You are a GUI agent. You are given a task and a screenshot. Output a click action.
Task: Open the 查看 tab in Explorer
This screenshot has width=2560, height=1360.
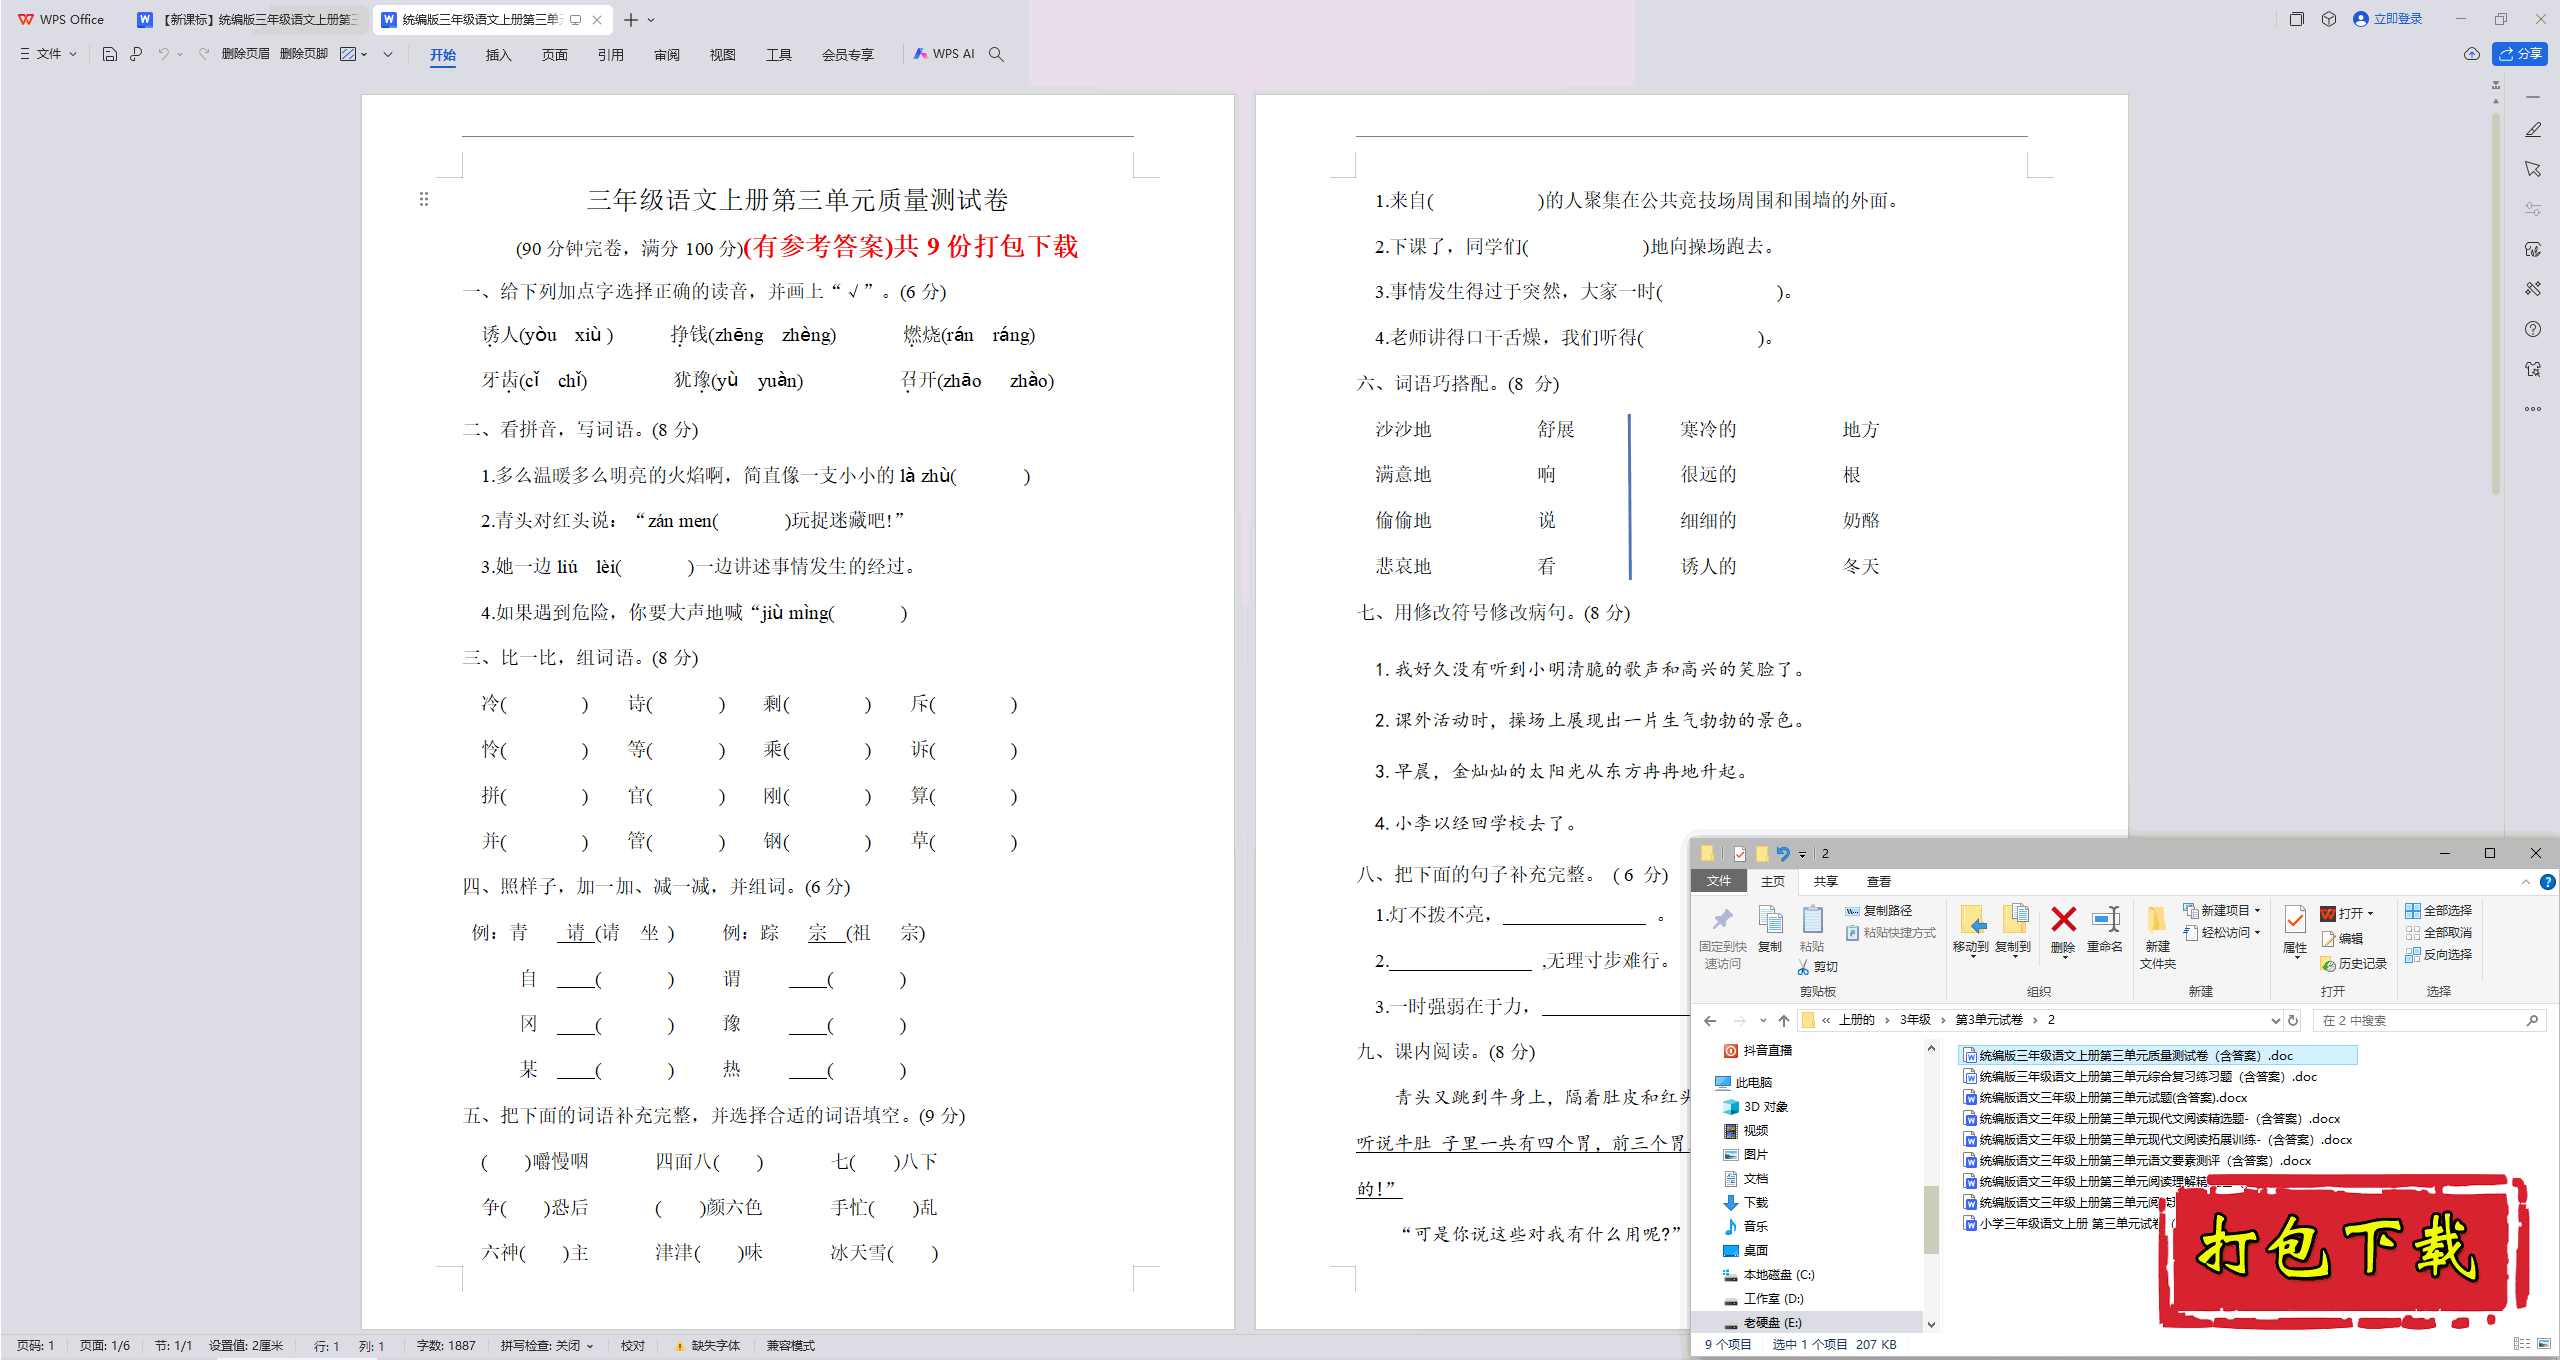point(1878,882)
